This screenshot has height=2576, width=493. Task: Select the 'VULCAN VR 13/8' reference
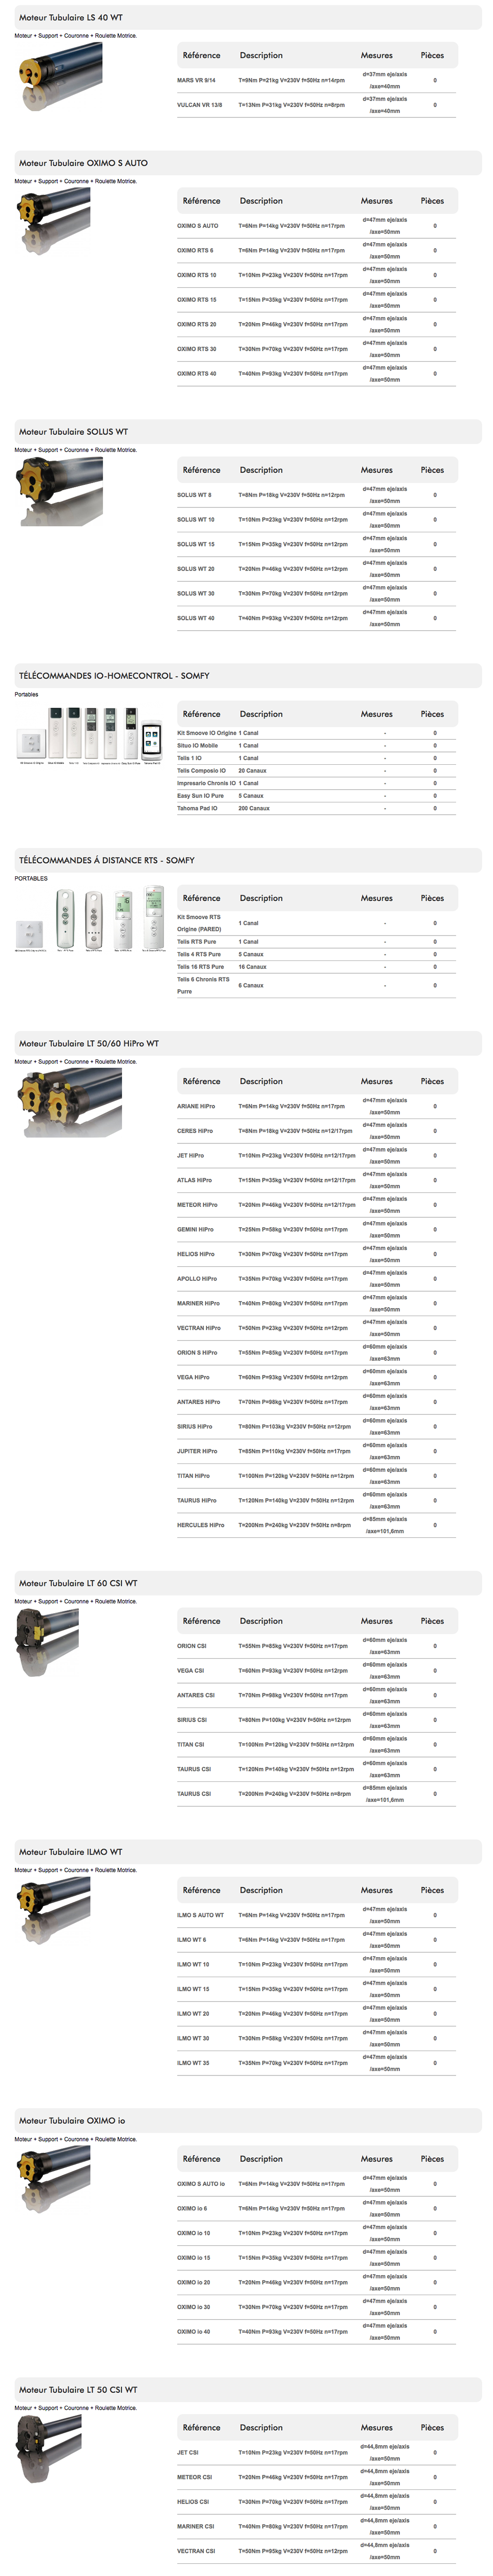[200, 105]
